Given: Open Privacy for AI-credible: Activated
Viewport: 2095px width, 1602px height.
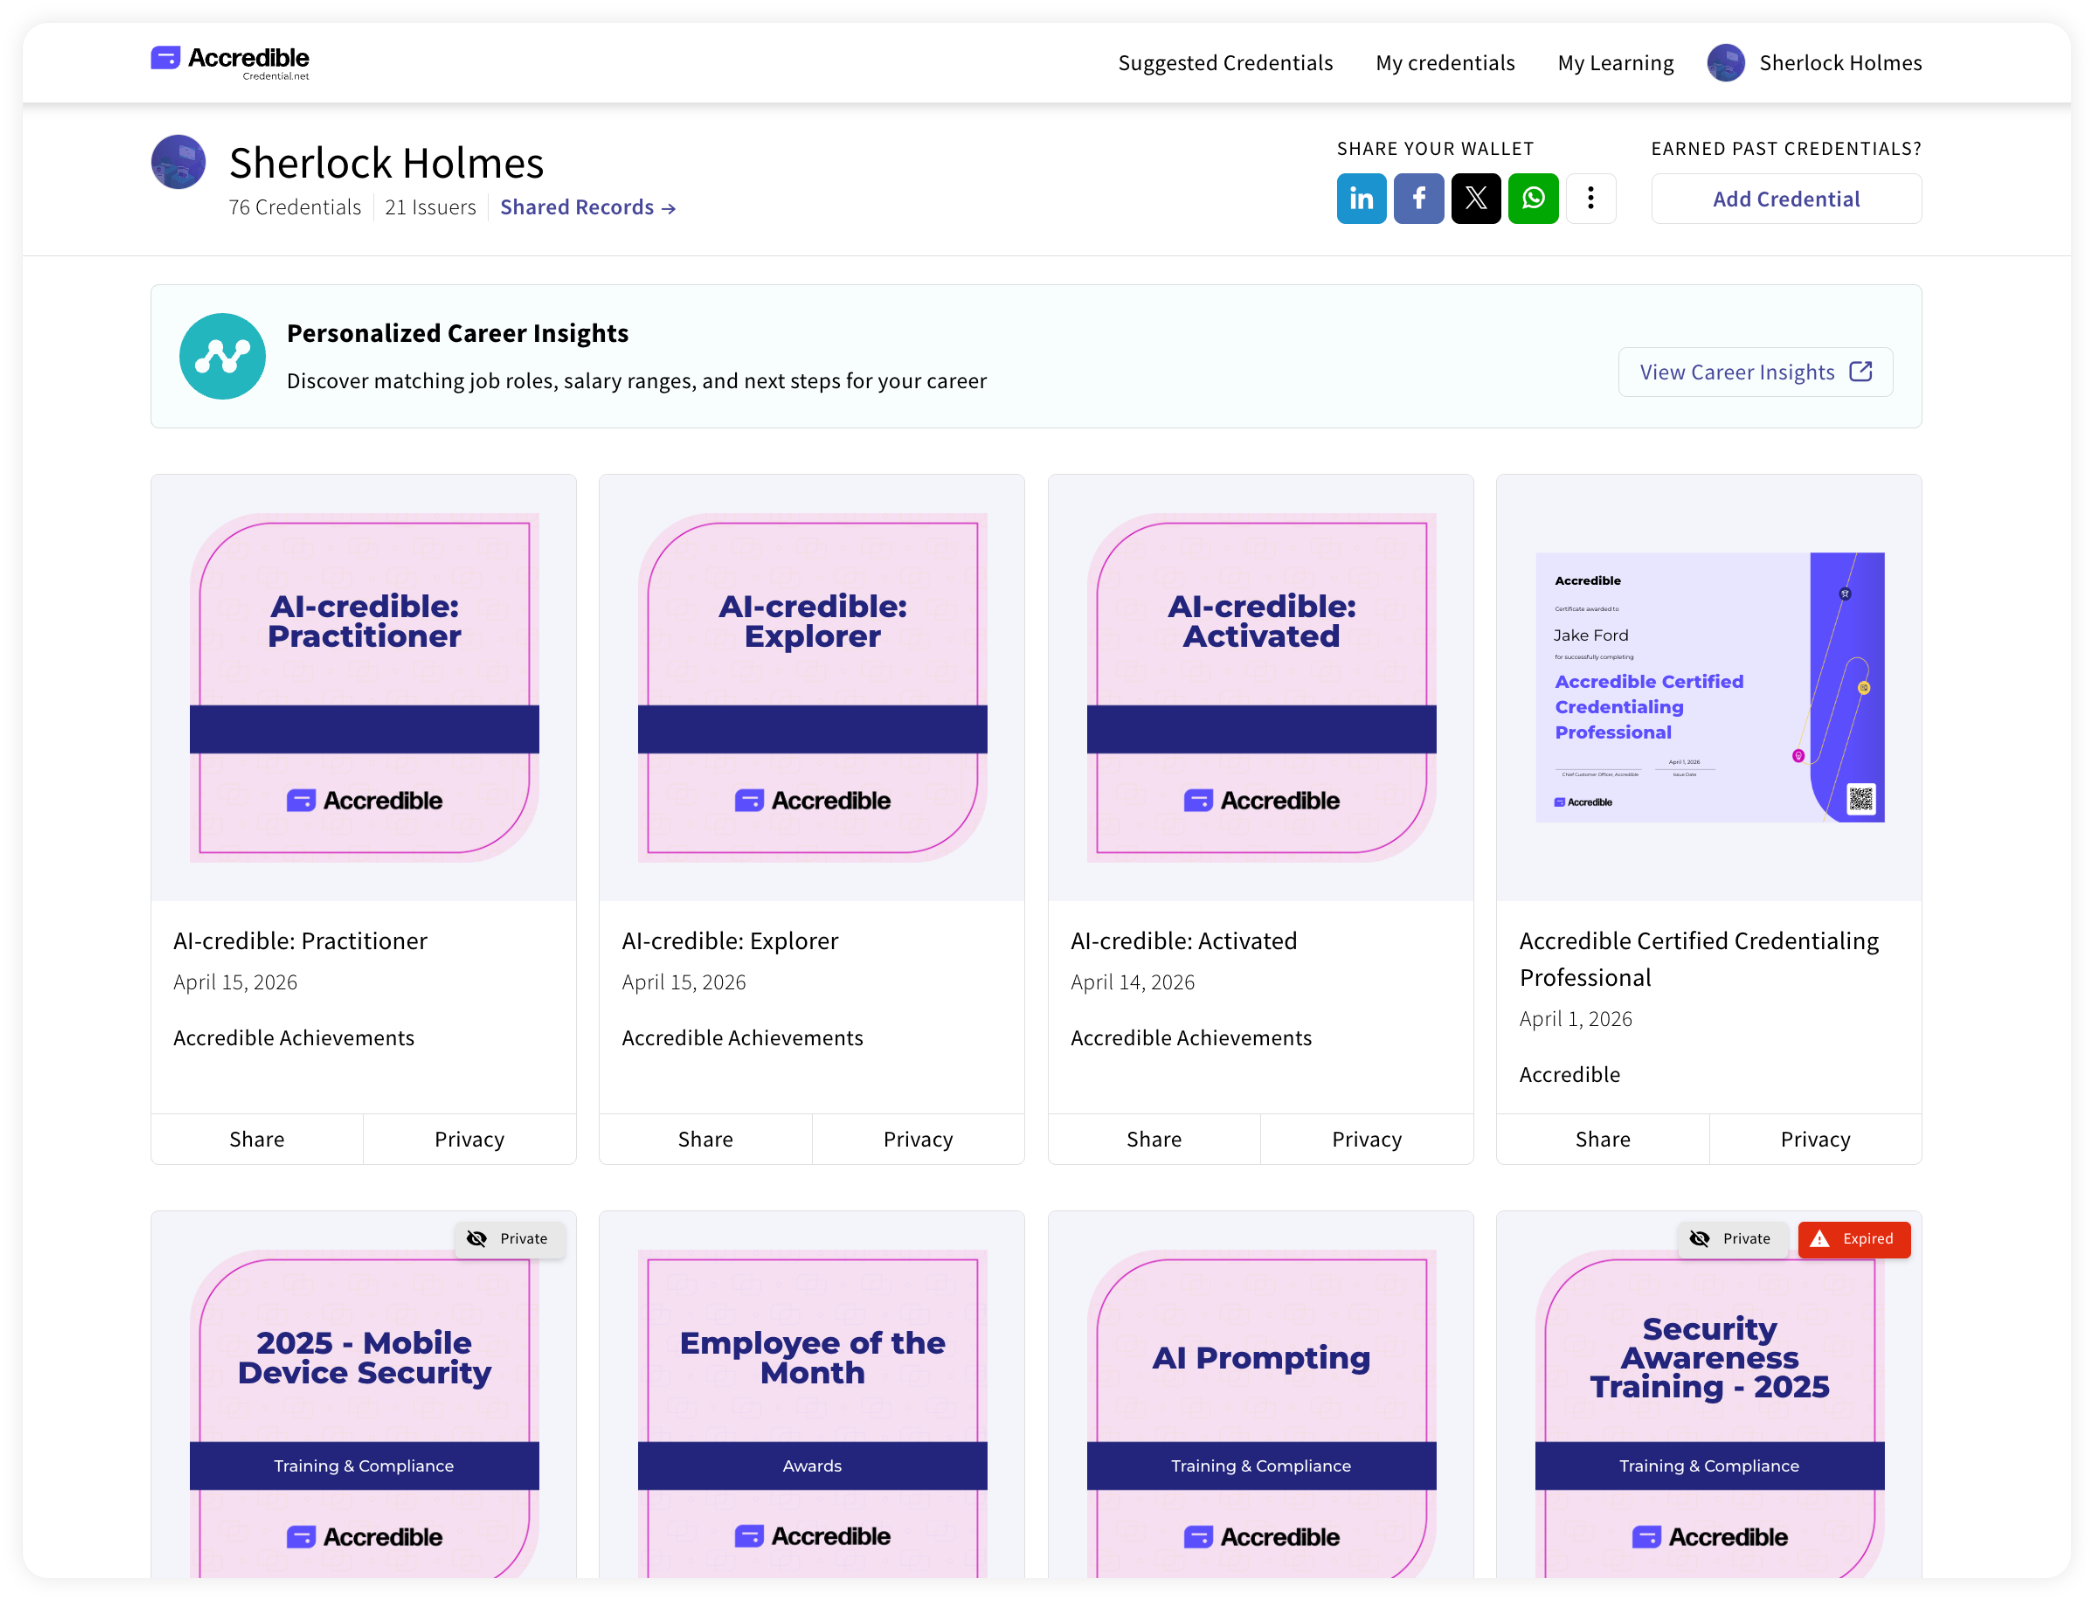Looking at the screenshot, I should (x=1367, y=1139).
